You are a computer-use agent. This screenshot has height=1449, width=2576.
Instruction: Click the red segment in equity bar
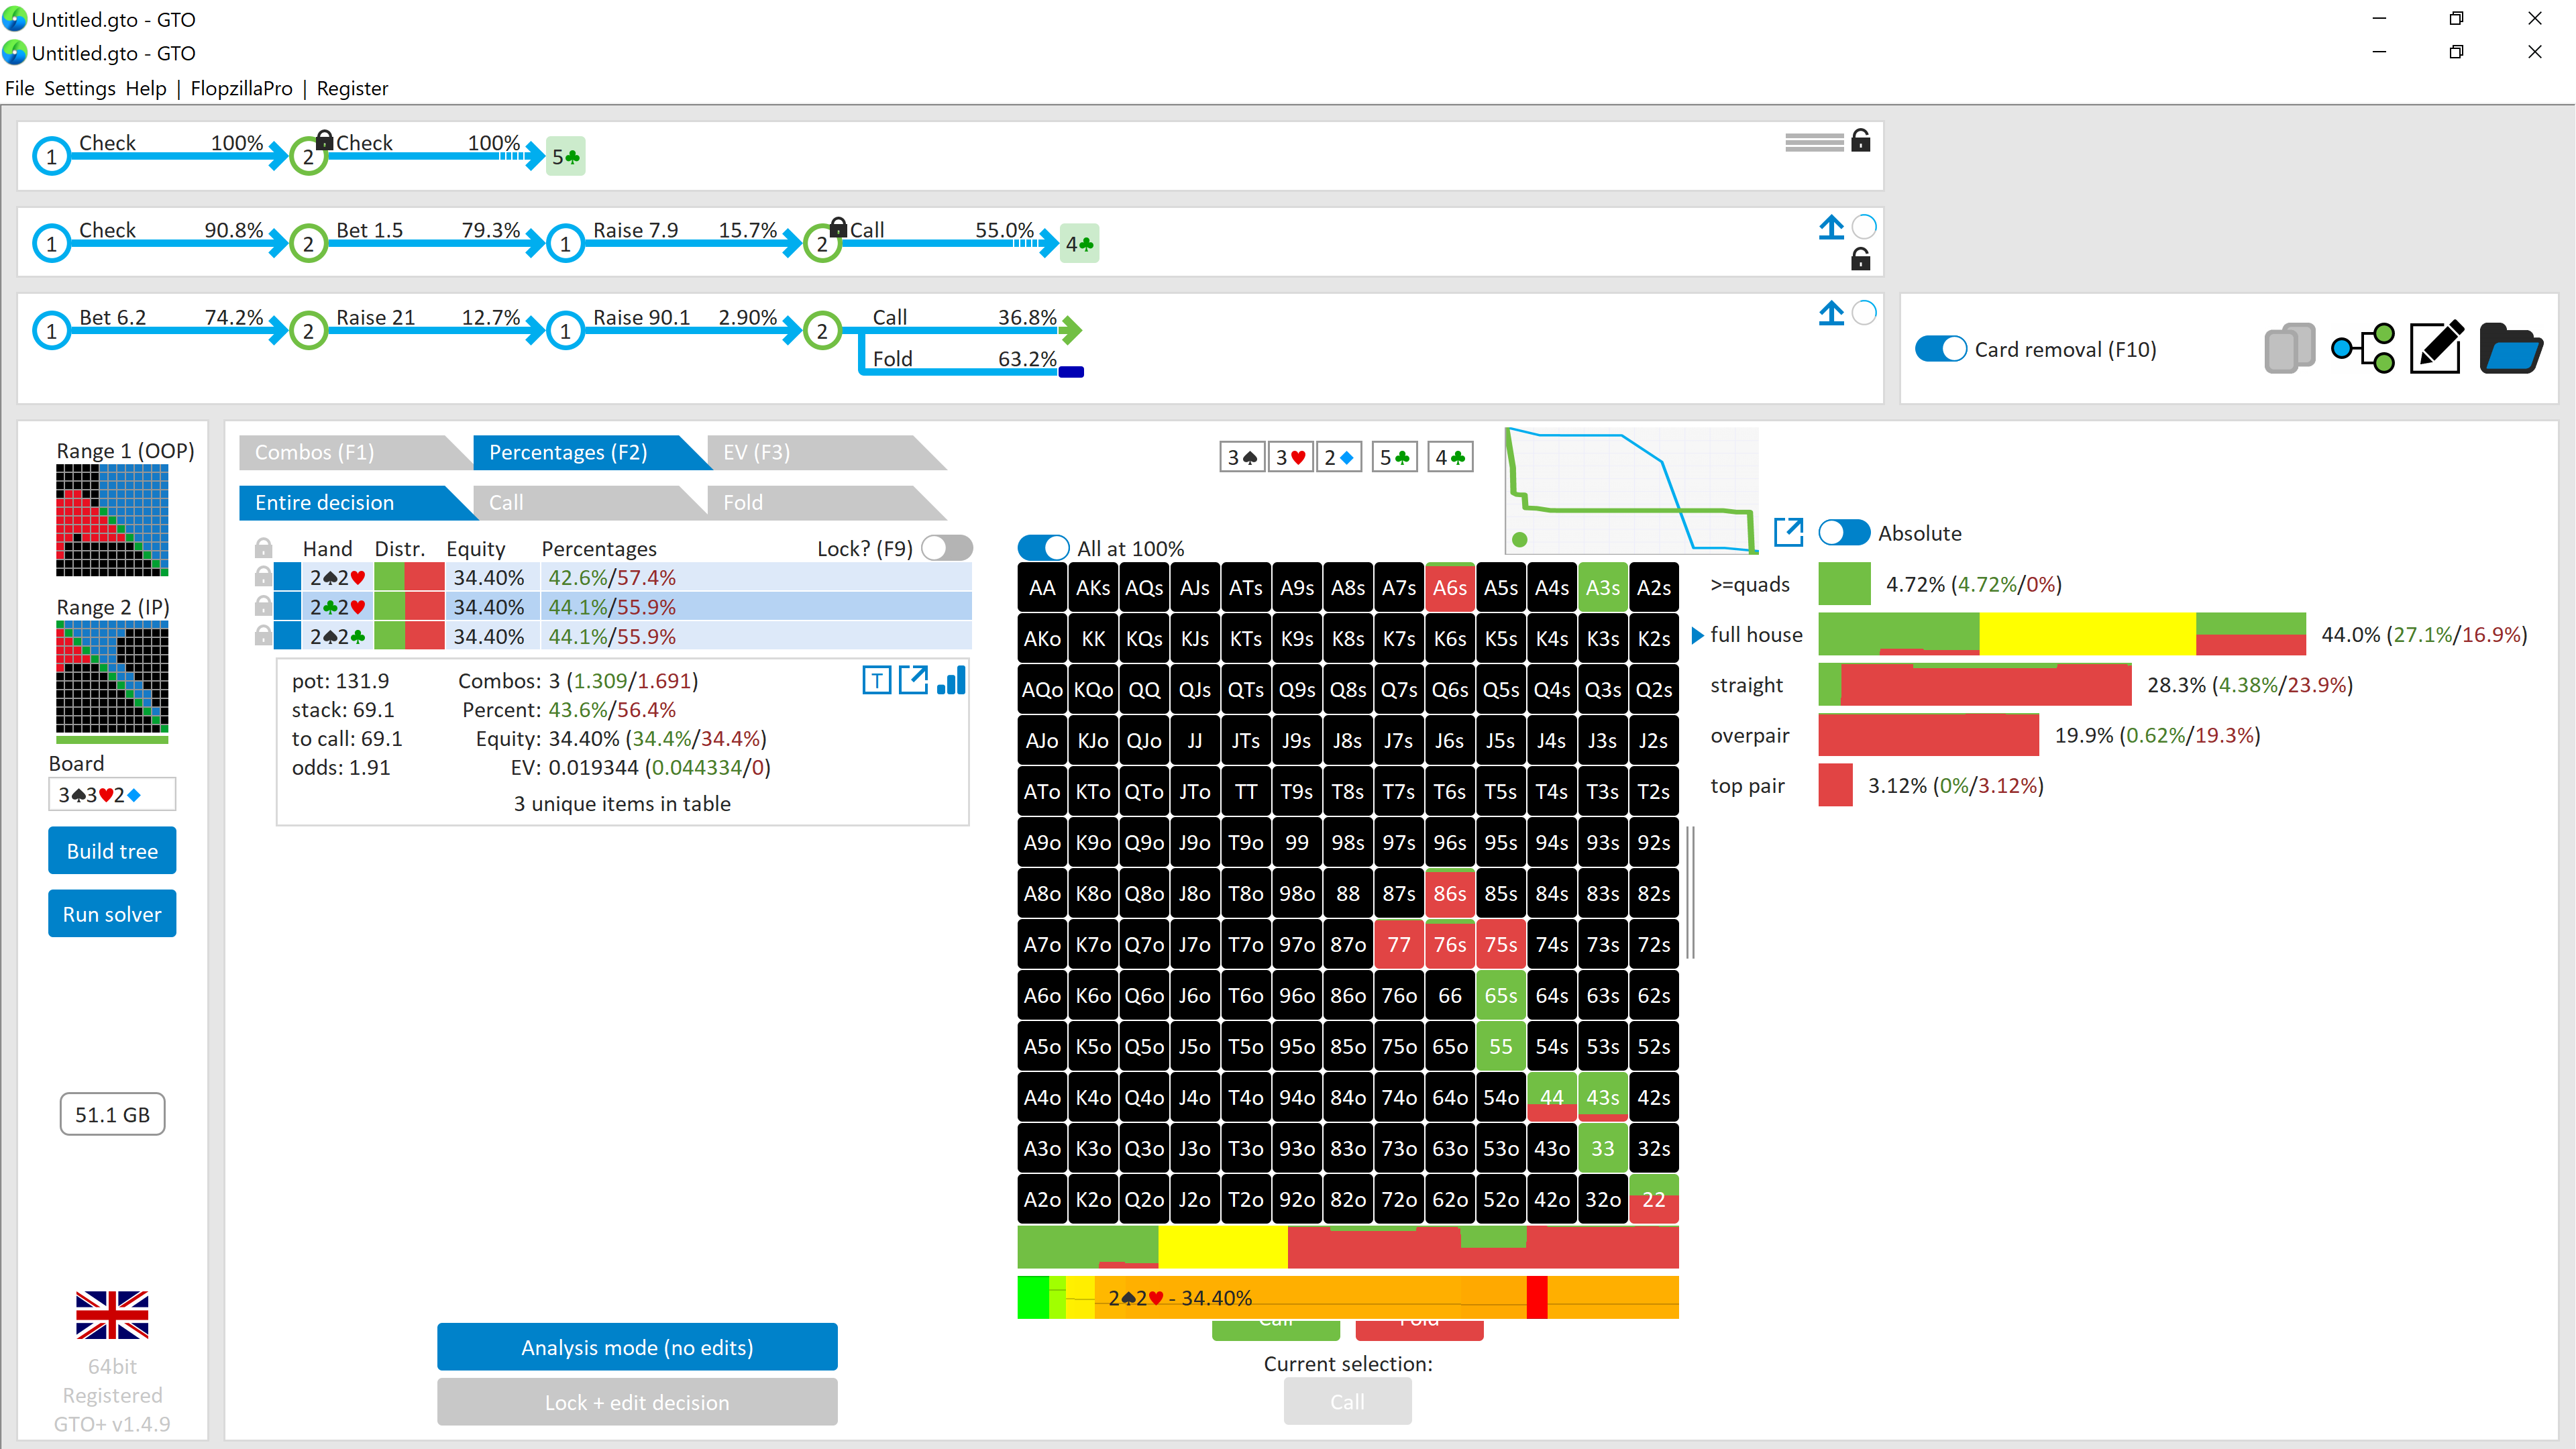1537,1298
